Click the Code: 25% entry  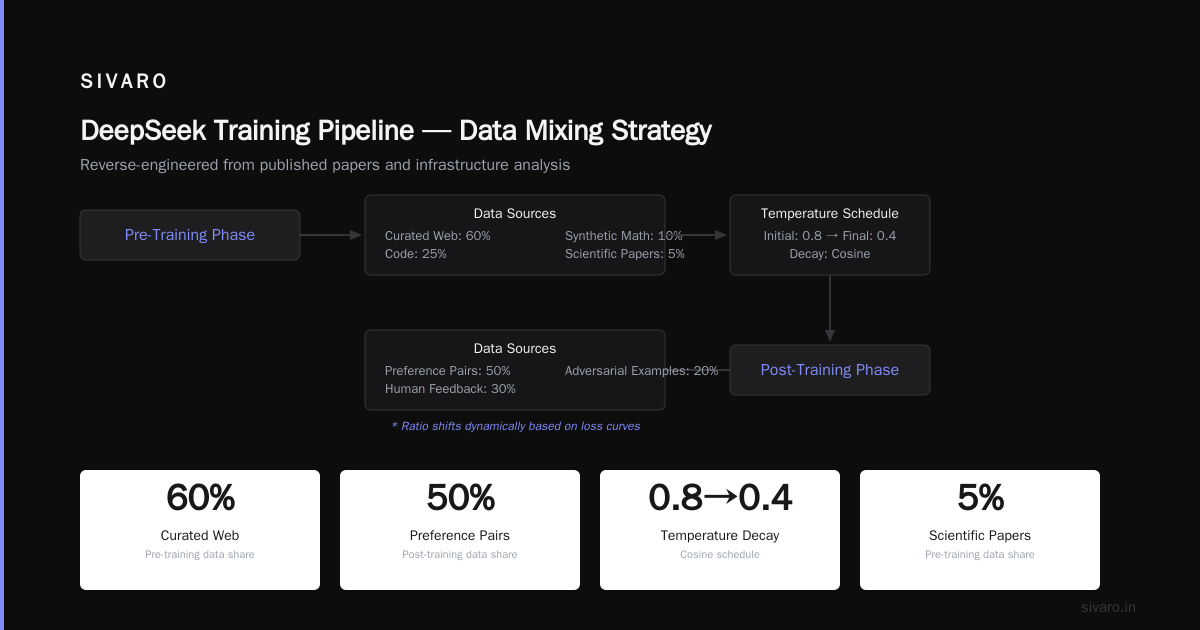pyautogui.click(x=416, y=254)
